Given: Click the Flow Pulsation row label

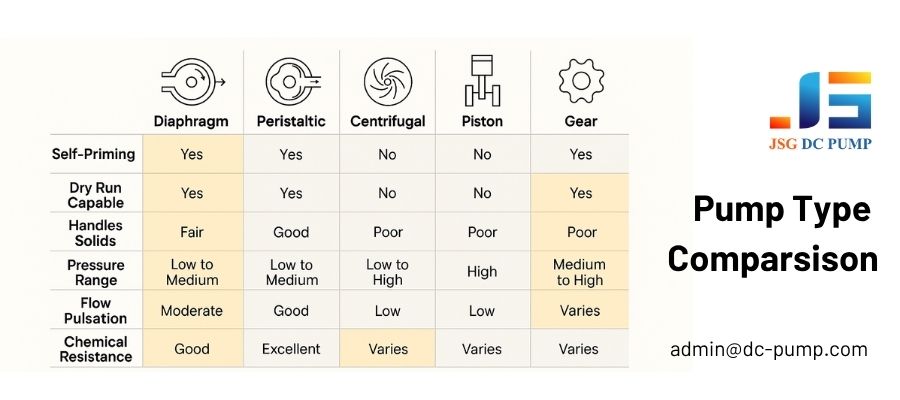Looking at the screenshot, I should pyautogui.click(x=96, y=310).
